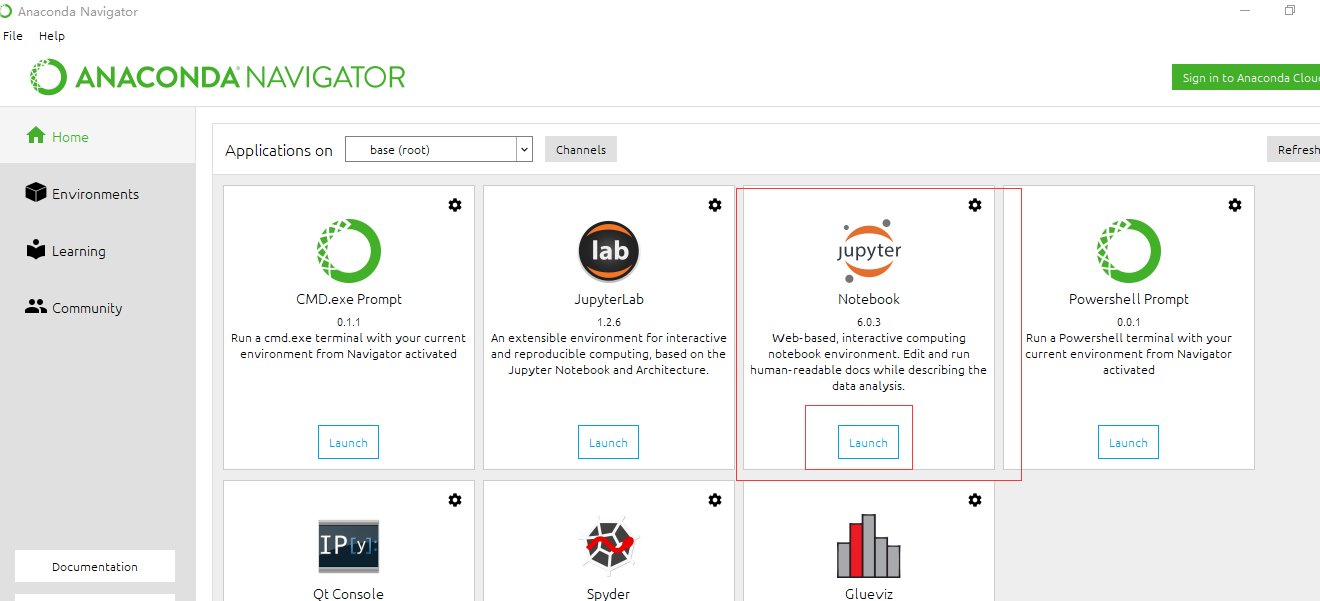Click the Anaconda title bar app icon
Screen dimensions: 1320x601
click(7, 12)
